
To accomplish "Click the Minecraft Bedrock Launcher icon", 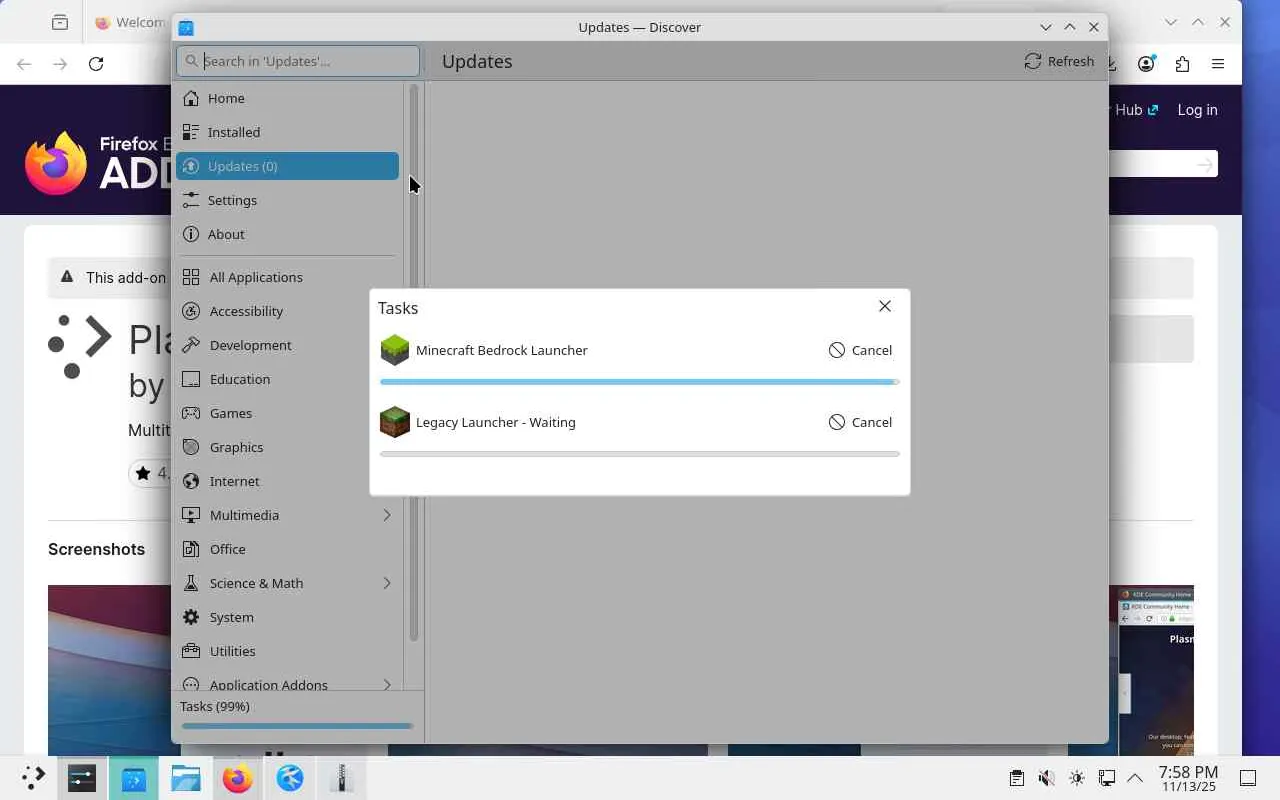I will [x=395, y=350].
